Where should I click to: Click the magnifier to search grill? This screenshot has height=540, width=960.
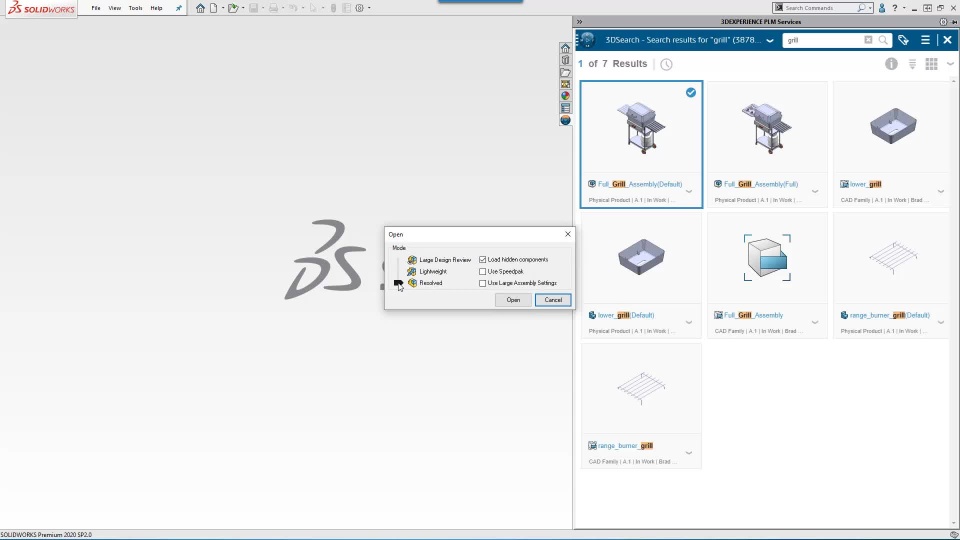tap(883, 40)
